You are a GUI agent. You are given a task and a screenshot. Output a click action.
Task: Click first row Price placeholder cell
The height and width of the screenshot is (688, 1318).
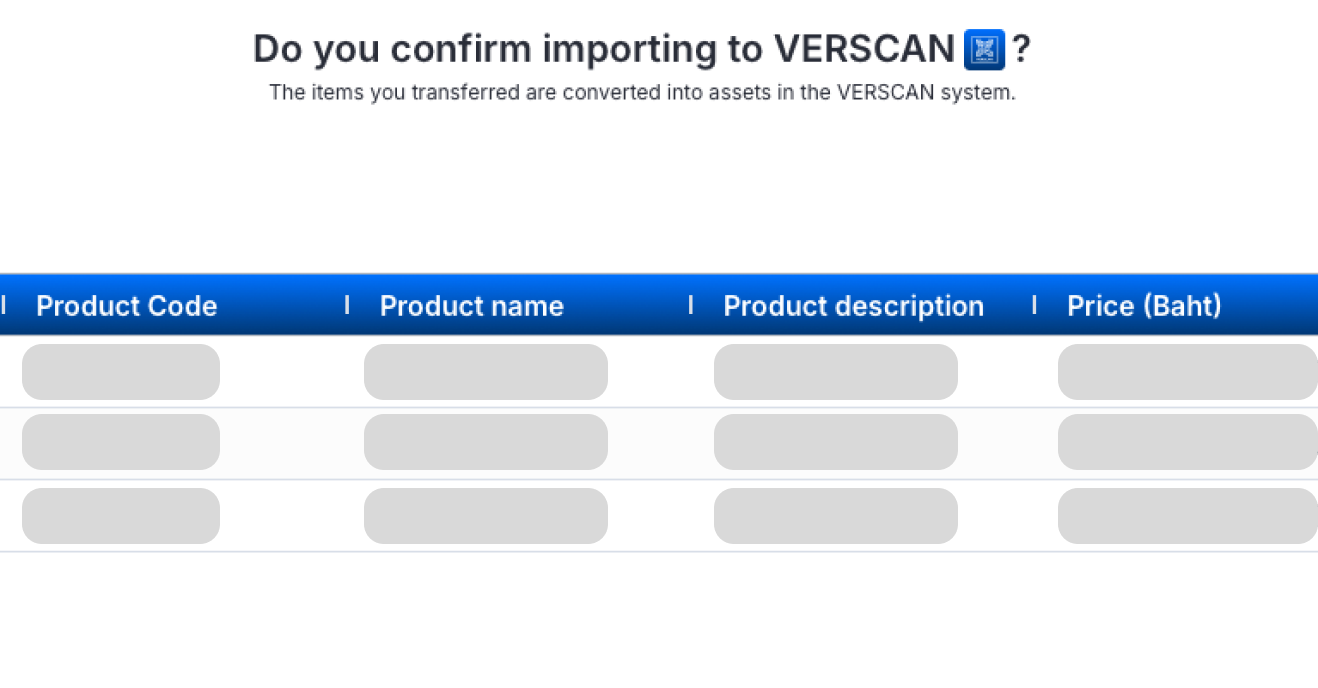pyautogui.click(x=1187, y=372)
